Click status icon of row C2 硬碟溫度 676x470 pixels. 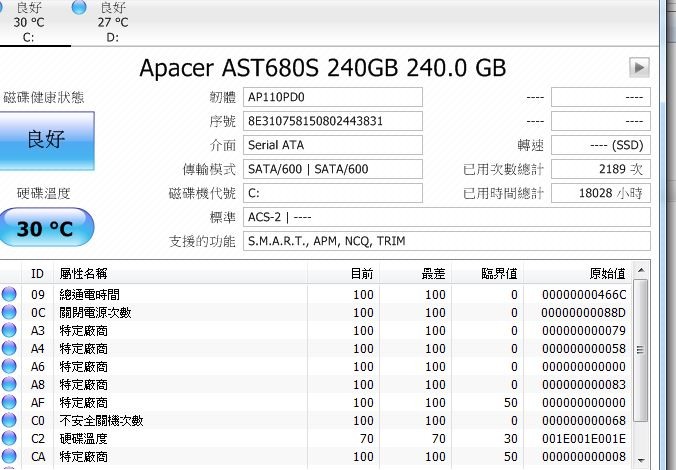coord(9,439)
